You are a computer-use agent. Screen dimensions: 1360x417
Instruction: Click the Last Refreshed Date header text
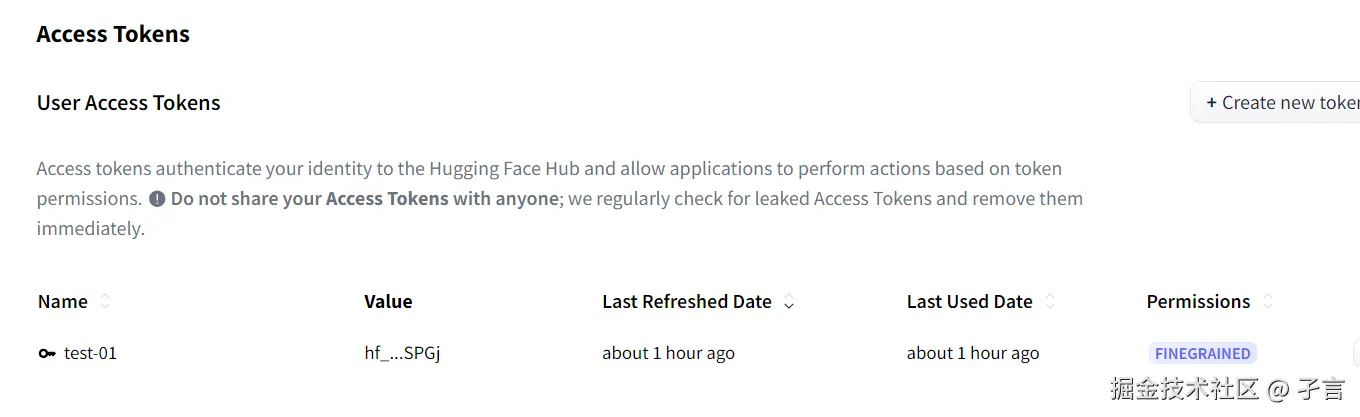click(687, 301)
